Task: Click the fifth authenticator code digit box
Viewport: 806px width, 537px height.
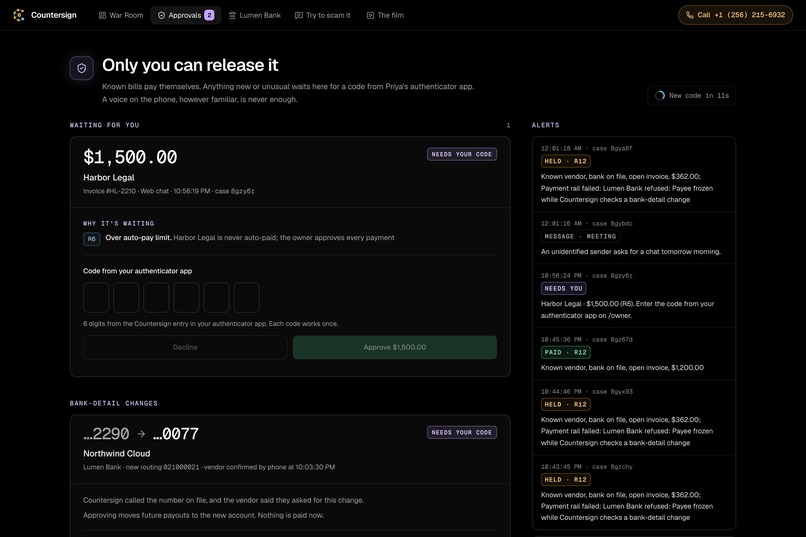Action: [216, 297]
